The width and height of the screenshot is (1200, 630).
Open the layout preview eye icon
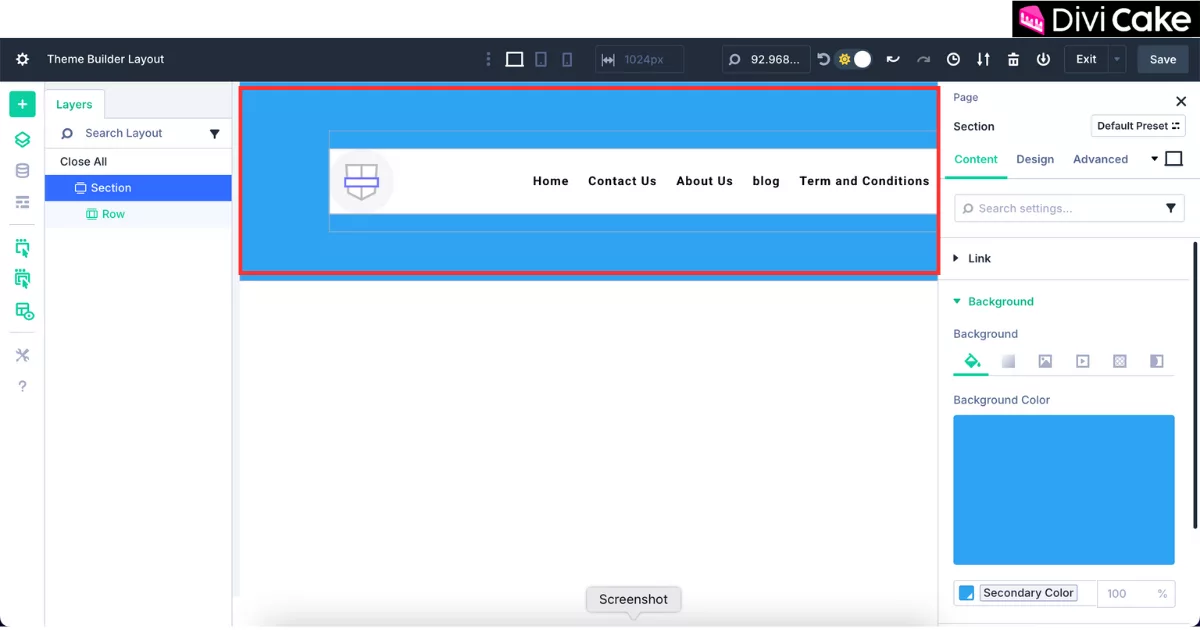click(23, 311)
